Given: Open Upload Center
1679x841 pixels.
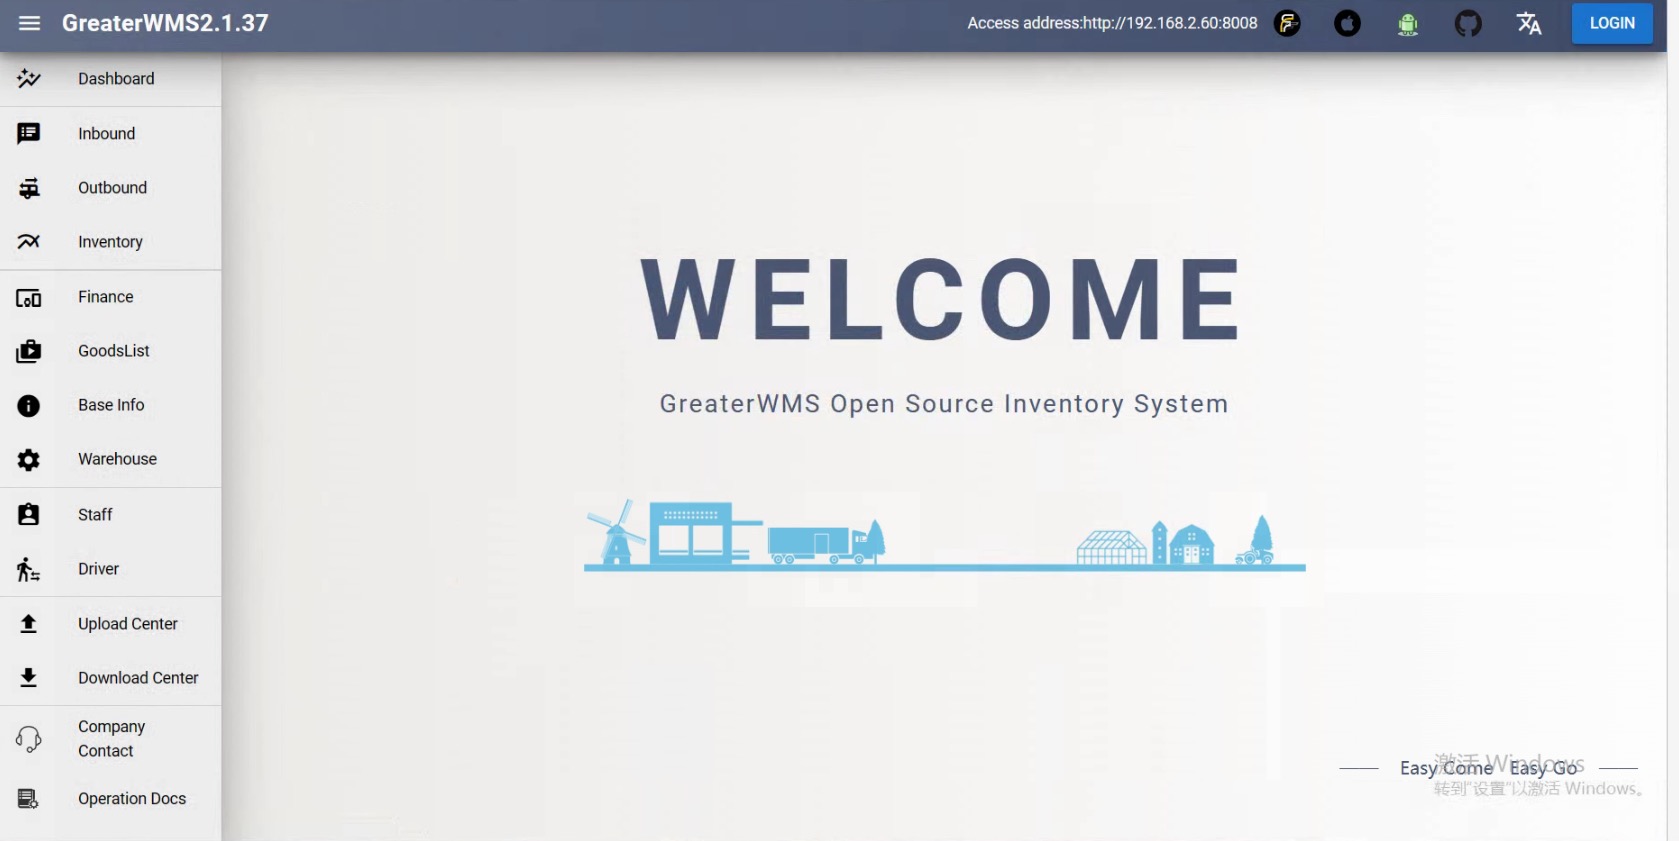Looking at the screenshot, I should point(111,624).
